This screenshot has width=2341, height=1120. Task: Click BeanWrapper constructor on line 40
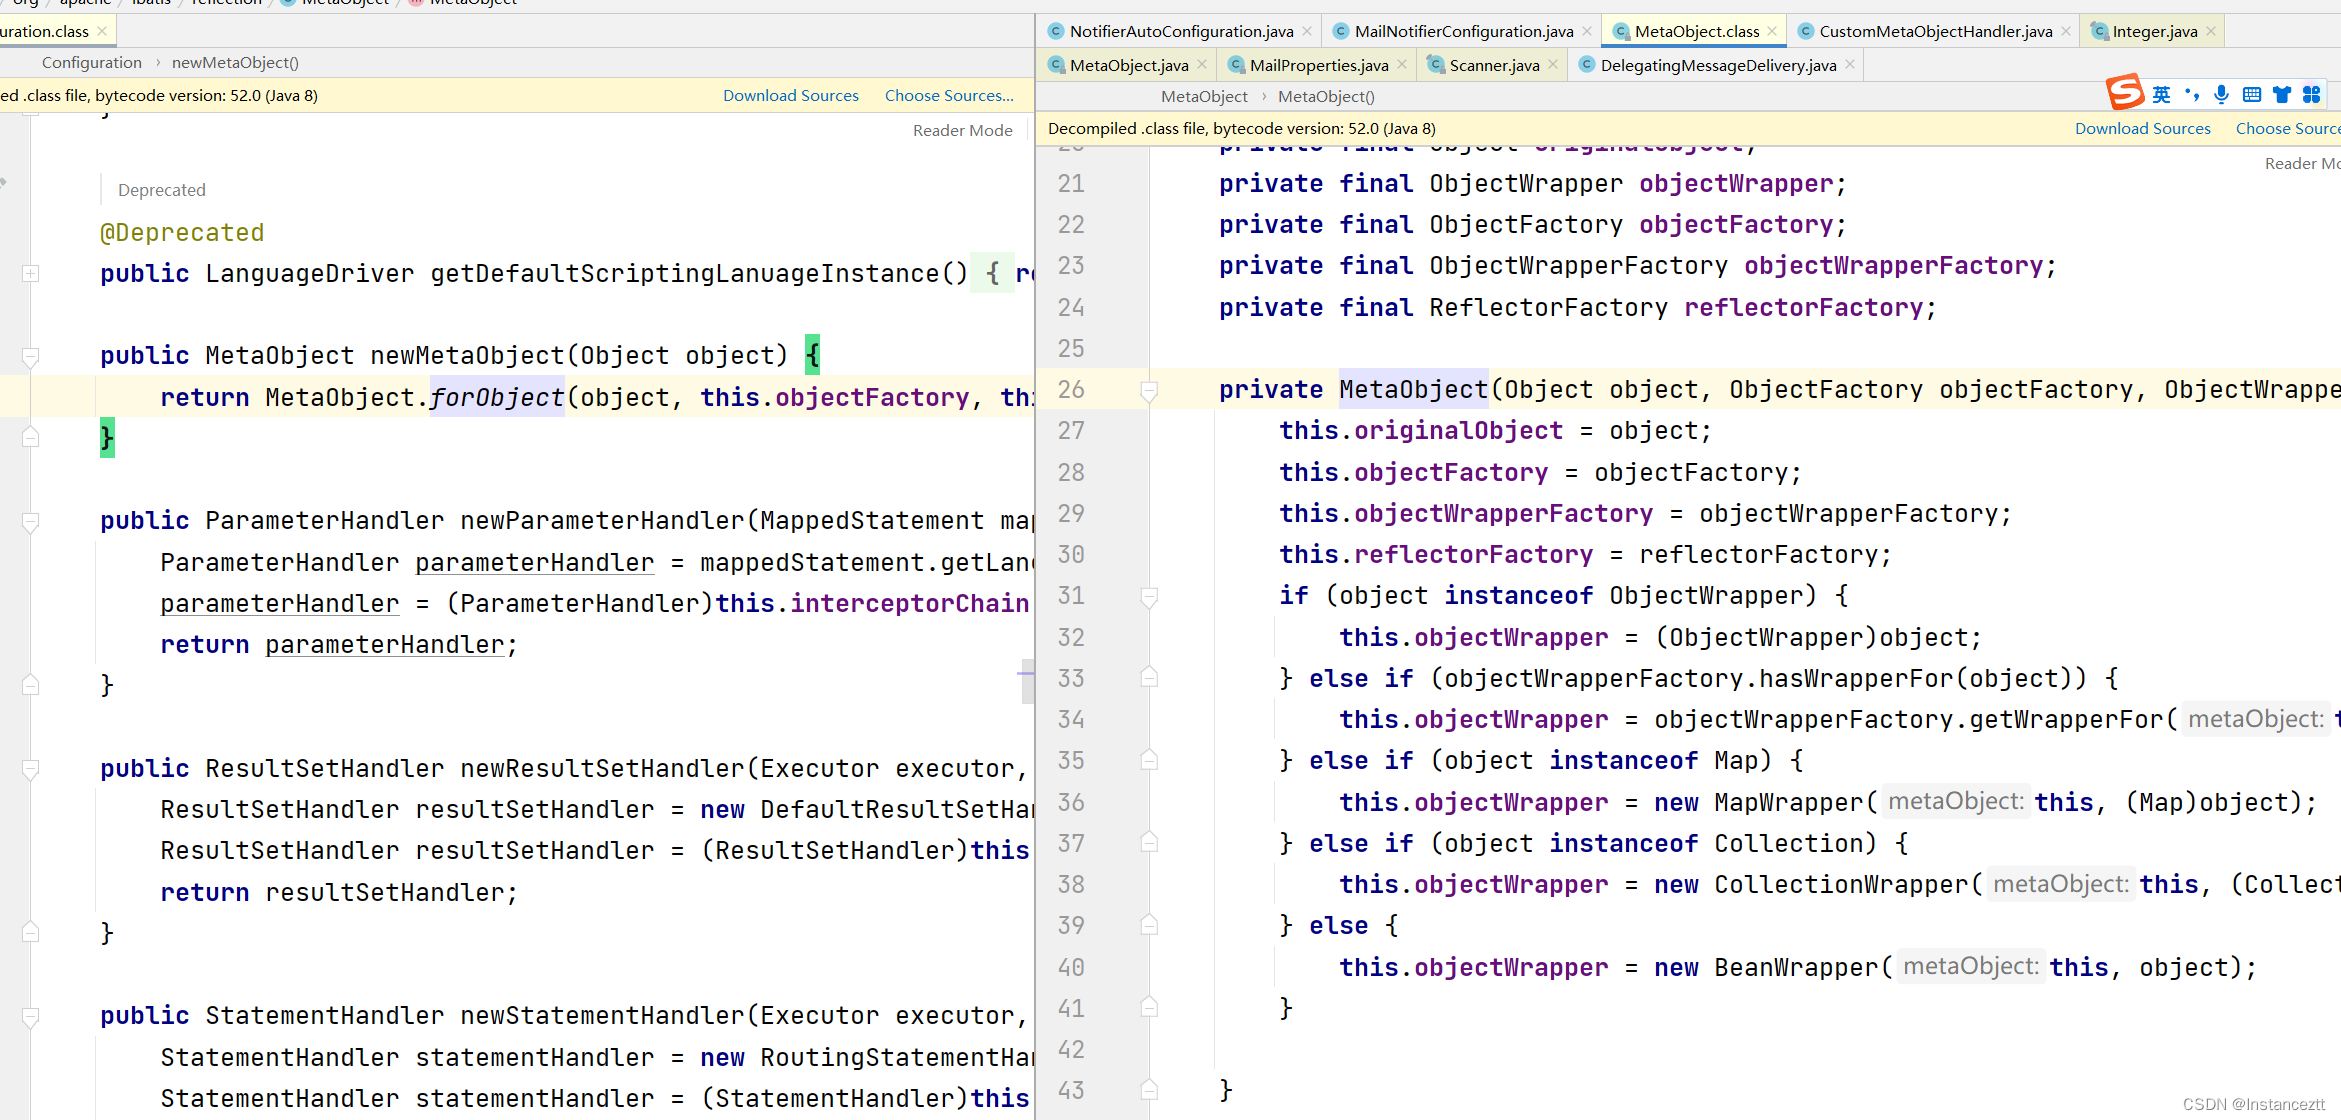(1796, 967)
